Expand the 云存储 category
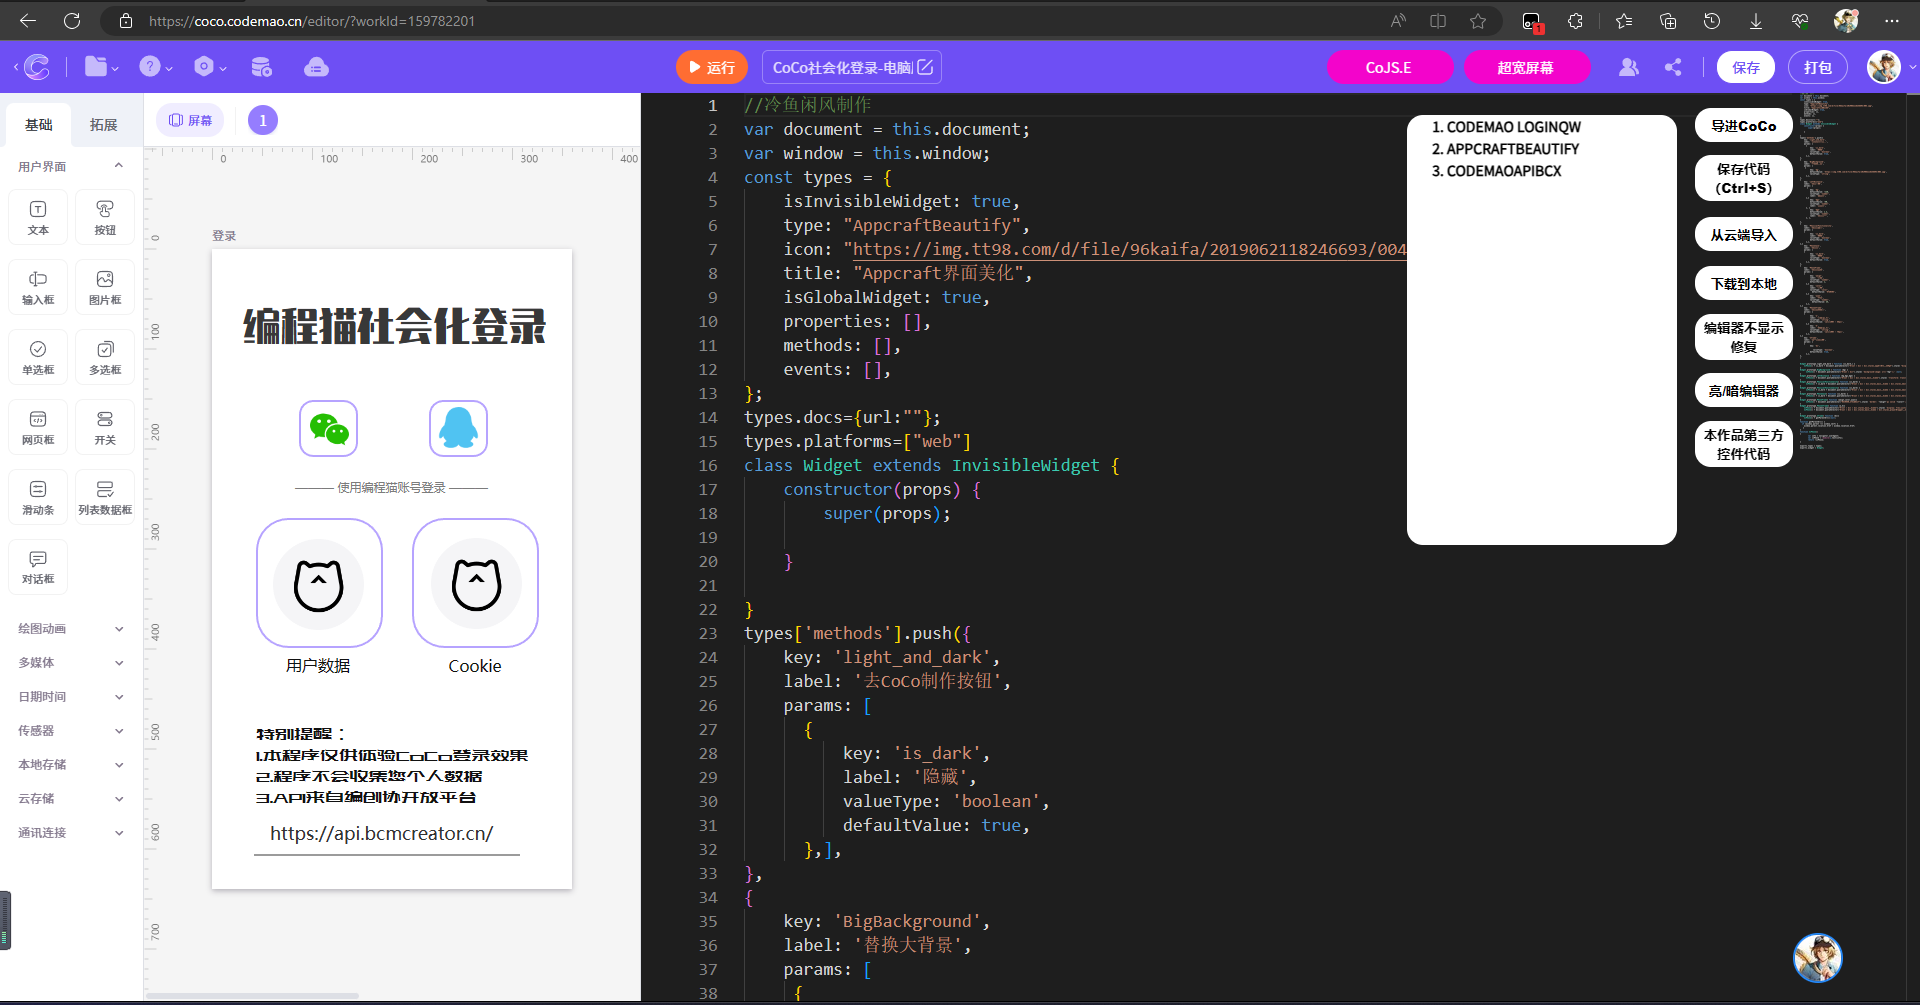 pyautogui.click(x=71, y=799)
